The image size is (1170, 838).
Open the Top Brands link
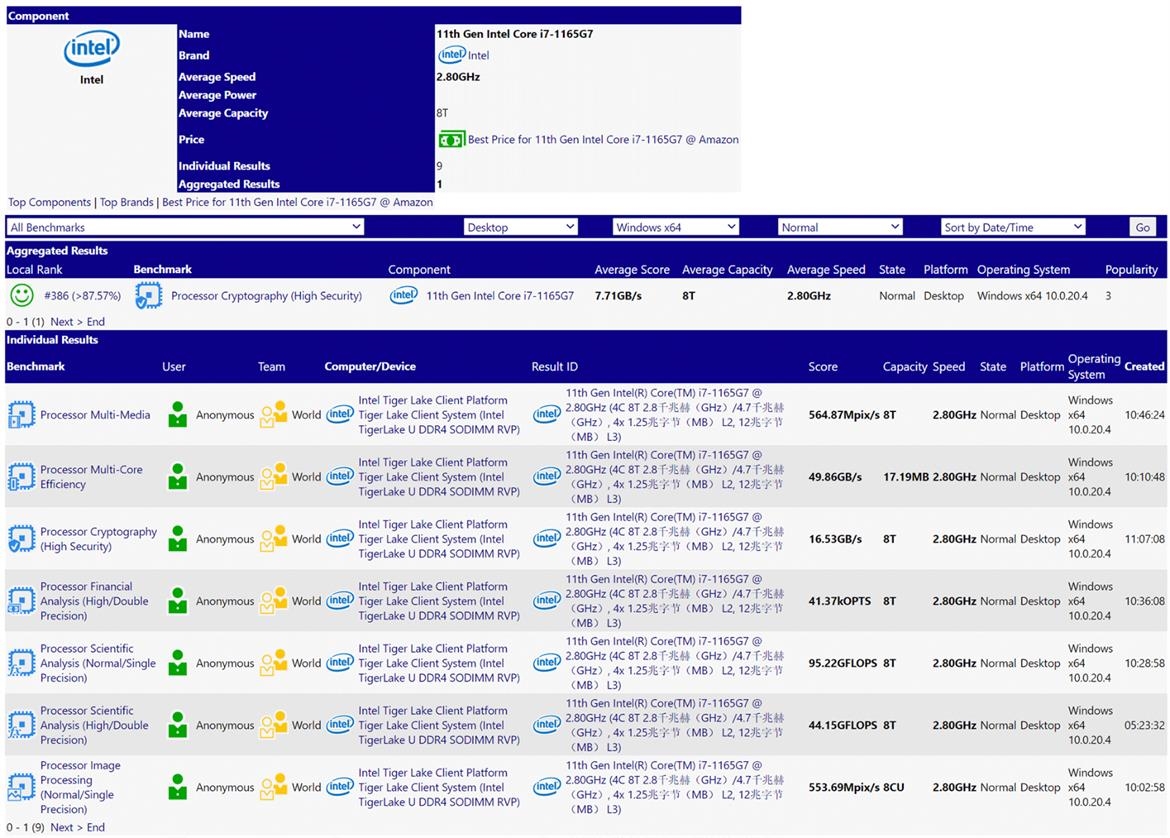(127, 202)
